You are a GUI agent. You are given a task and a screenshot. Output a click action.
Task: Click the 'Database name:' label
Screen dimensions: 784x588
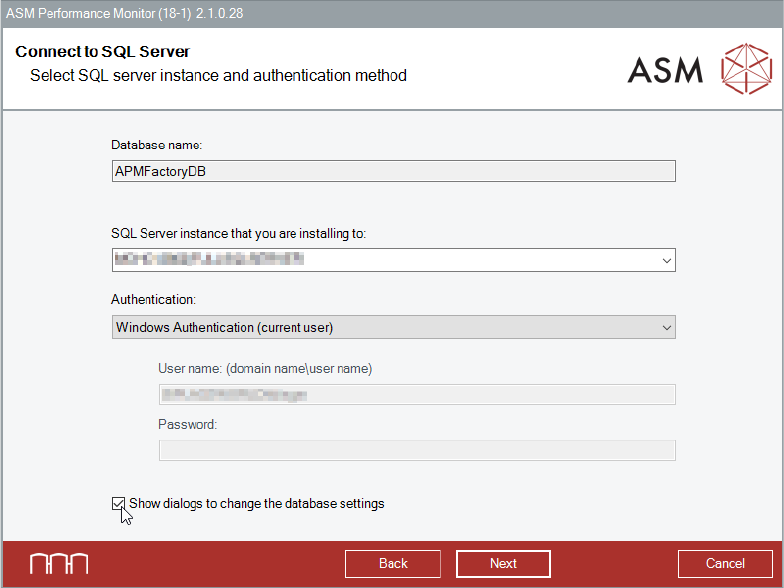click(157, 145)
